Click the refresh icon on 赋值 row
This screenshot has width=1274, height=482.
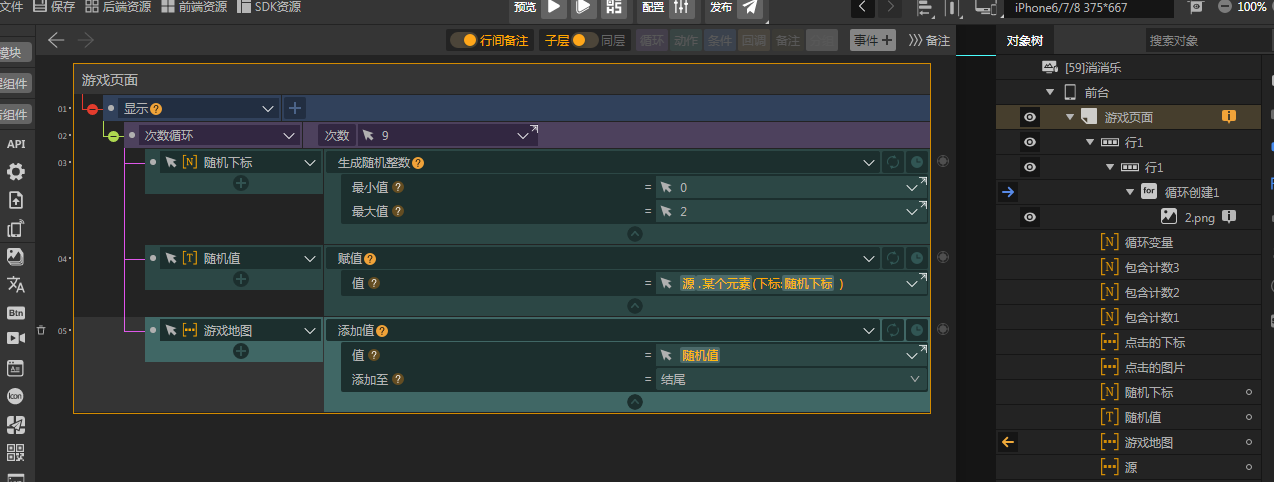coord(893,258)
